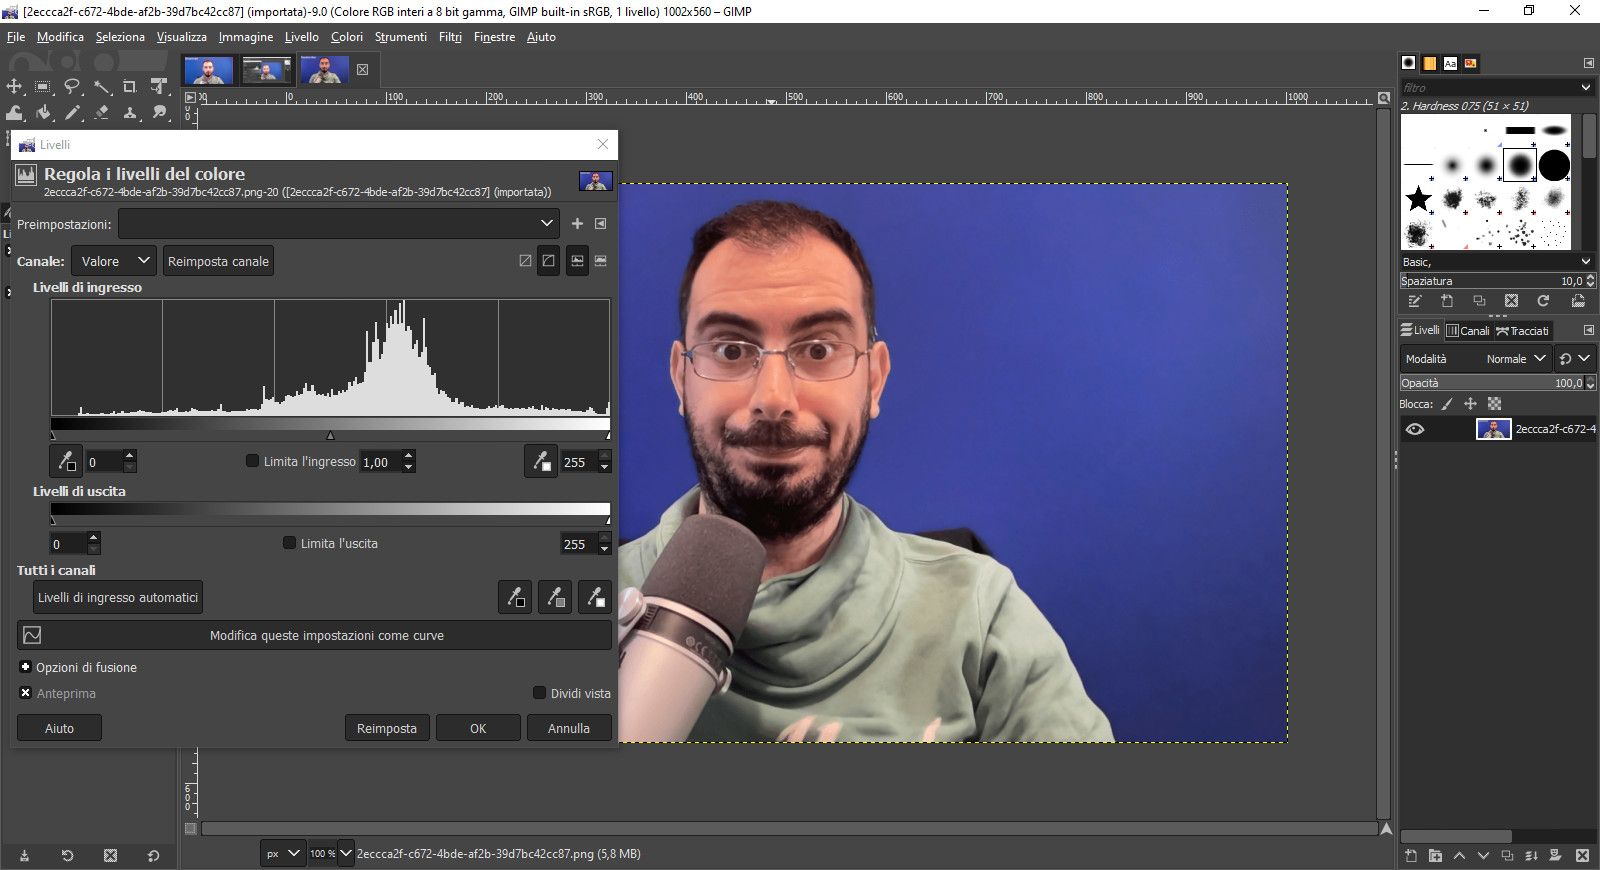This screenshot has height=870, width=1600.
Task: Toggle lock position and size icon
Action: pos(1470,404)
